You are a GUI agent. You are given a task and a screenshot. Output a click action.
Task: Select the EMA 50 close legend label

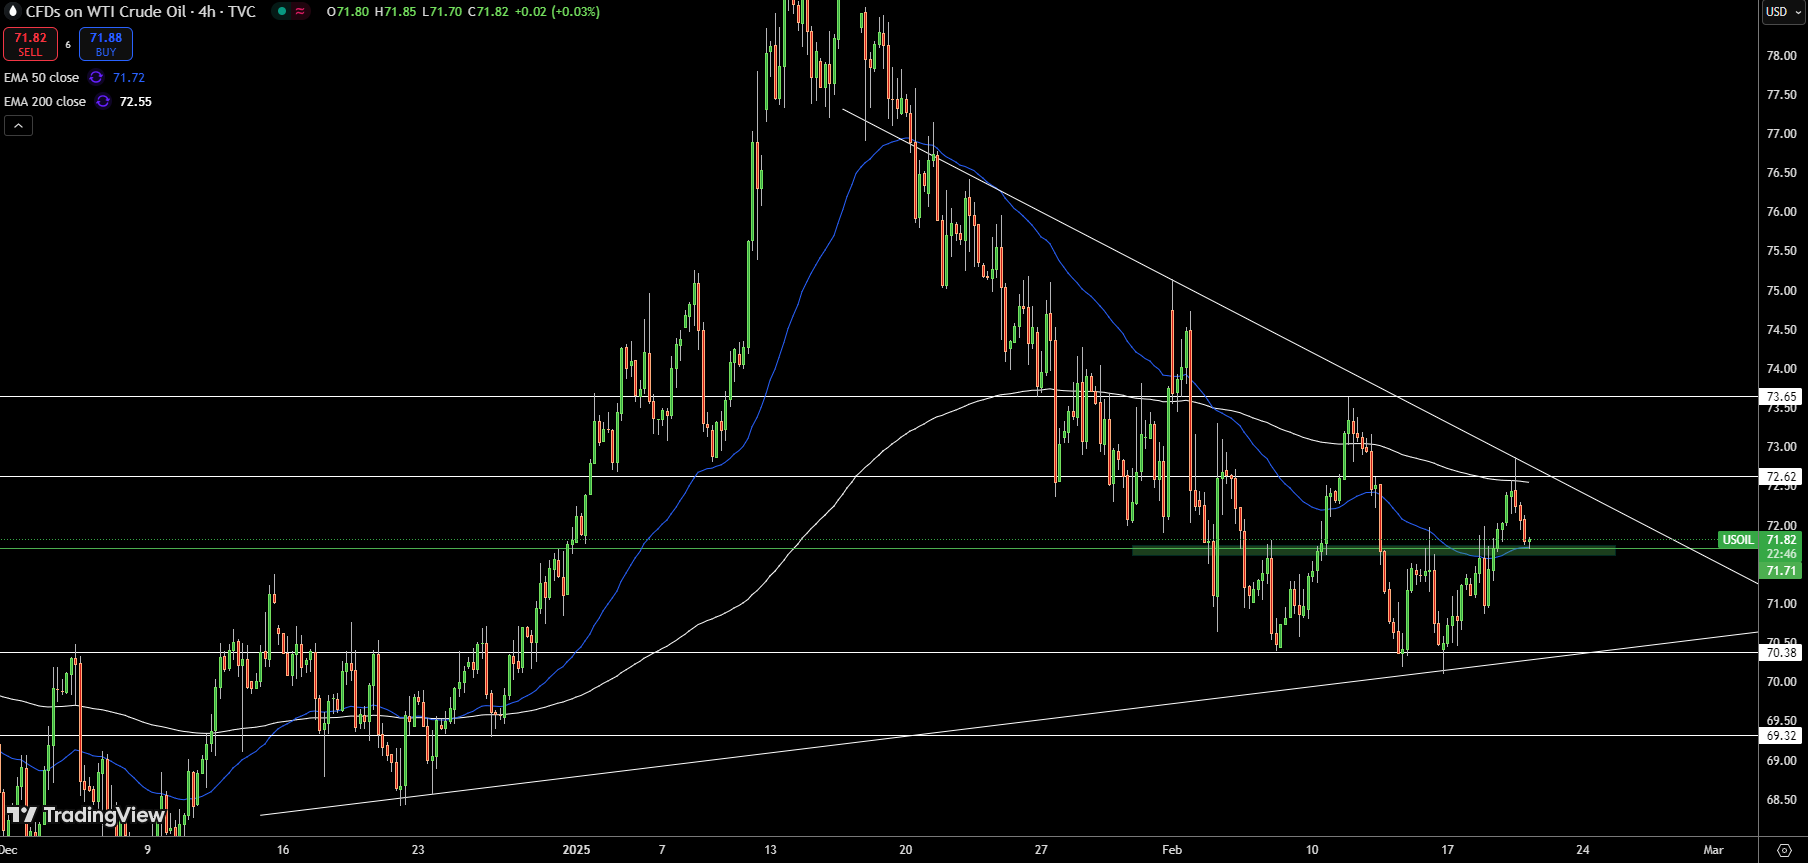pos(41,77)
